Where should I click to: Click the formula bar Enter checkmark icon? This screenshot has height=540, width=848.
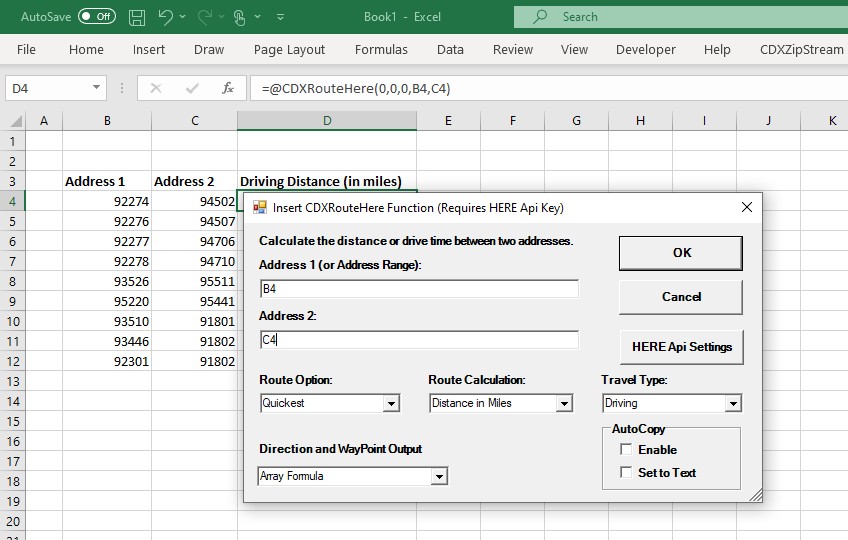click(x=192, y=88)
